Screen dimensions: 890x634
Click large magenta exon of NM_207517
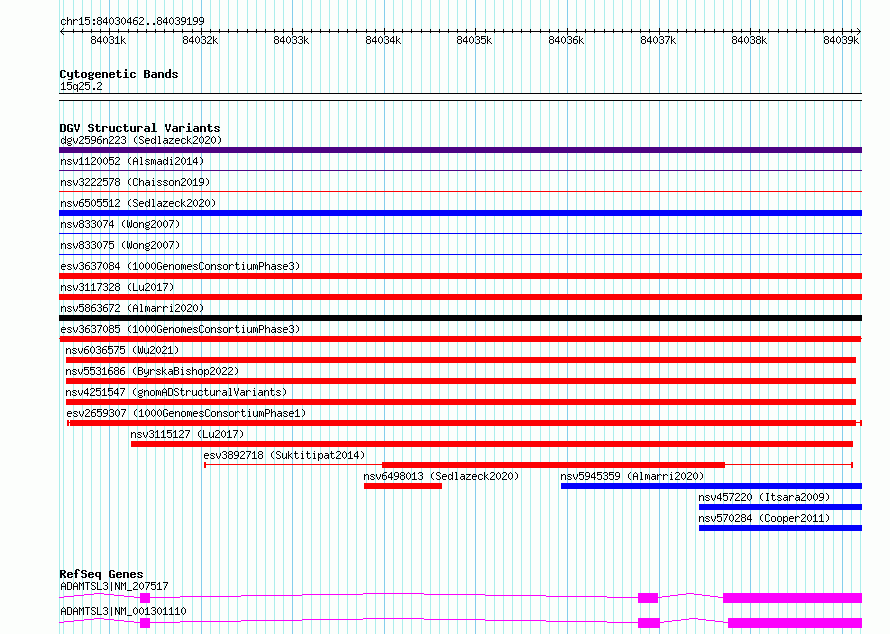point(792,598)
